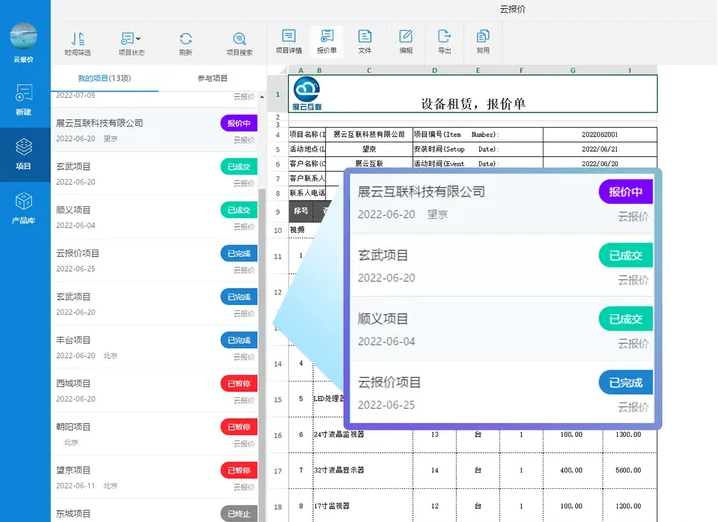Click the 刷新 refresh icon
This screenshot has width=718, height=522.
[x=185, y=44]
